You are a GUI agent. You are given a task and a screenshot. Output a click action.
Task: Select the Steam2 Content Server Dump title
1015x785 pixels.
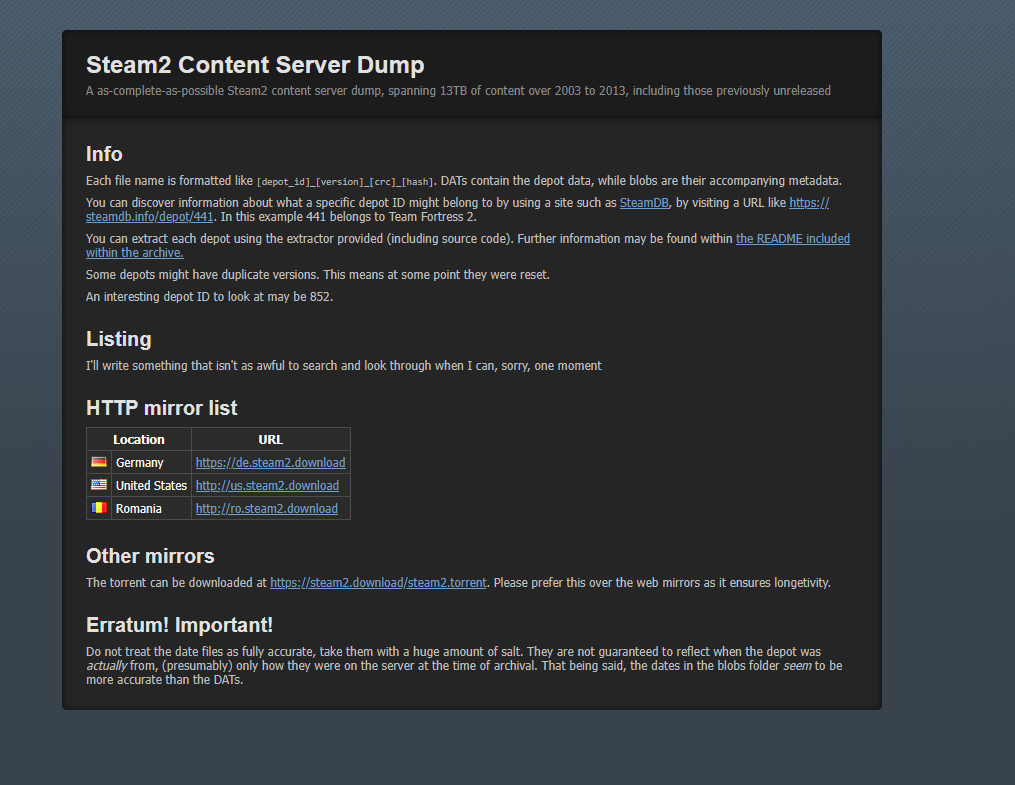[255, 65]
